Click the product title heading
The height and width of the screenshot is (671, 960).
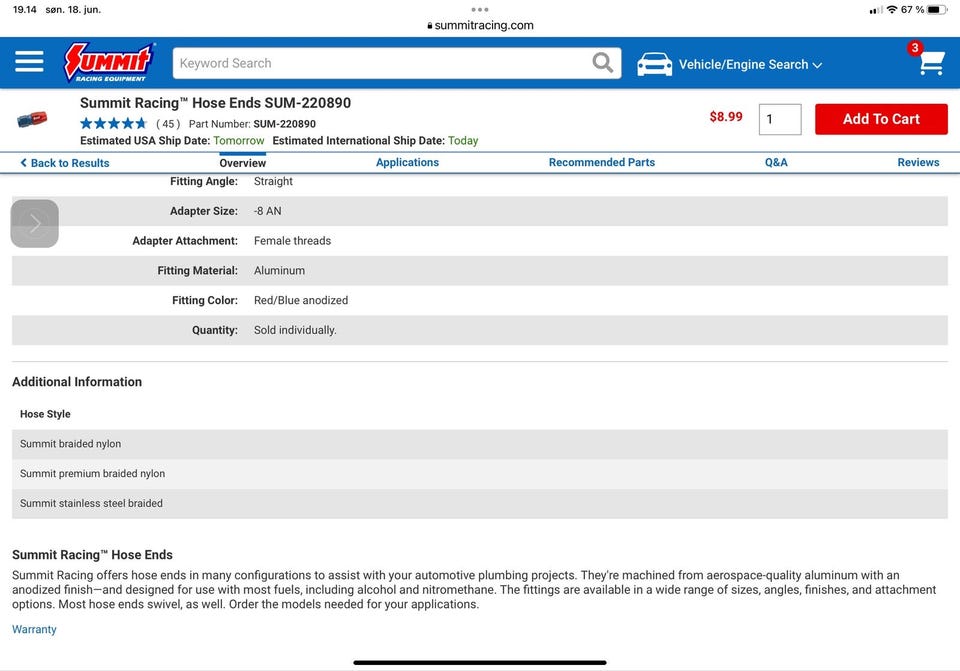click(x=216, y=103)
